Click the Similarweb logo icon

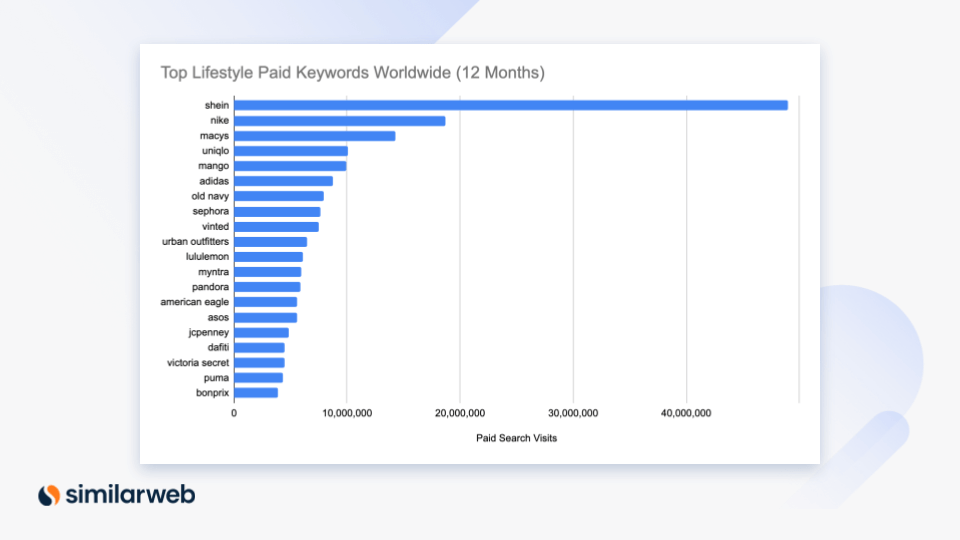pyautogui.click(x=49, y=495)
